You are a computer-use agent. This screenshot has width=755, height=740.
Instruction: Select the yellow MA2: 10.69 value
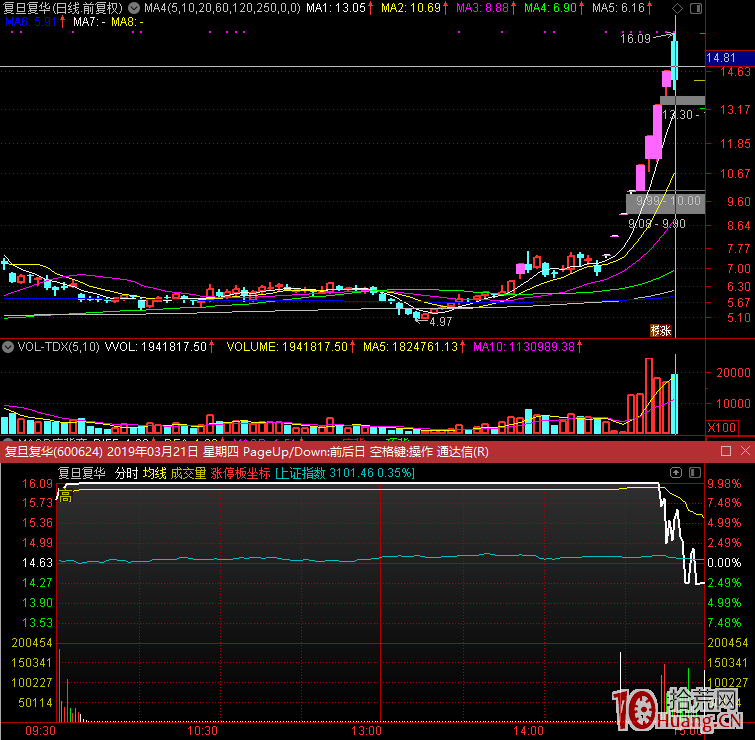(411, 8)
